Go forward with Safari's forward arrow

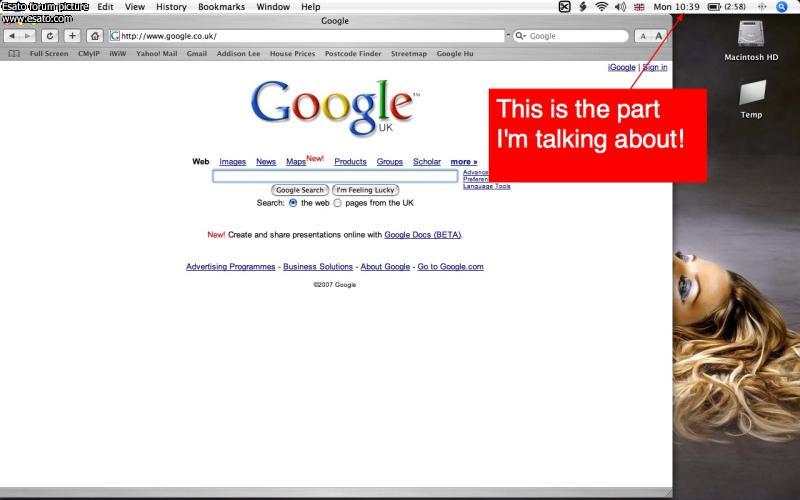click(x=28, y=36)
